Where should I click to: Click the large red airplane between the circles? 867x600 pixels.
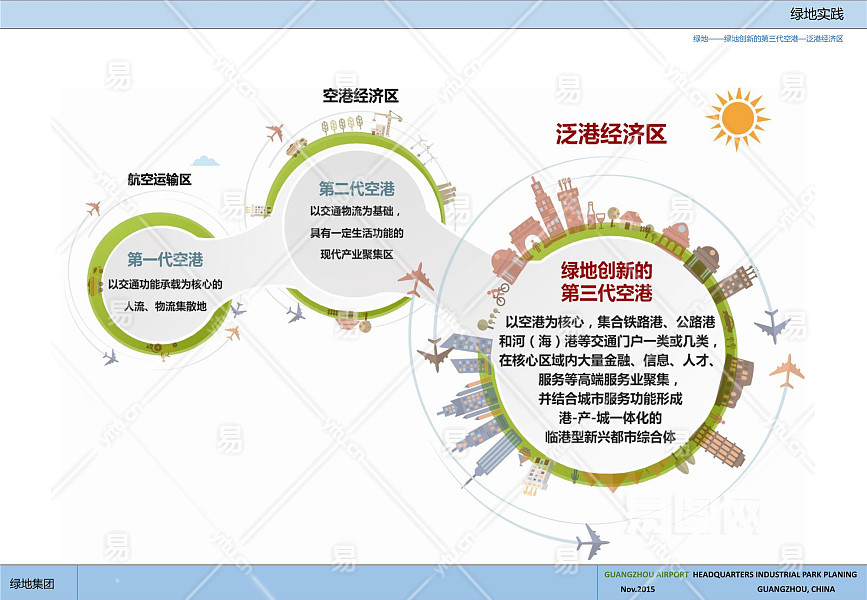point(416,279)
